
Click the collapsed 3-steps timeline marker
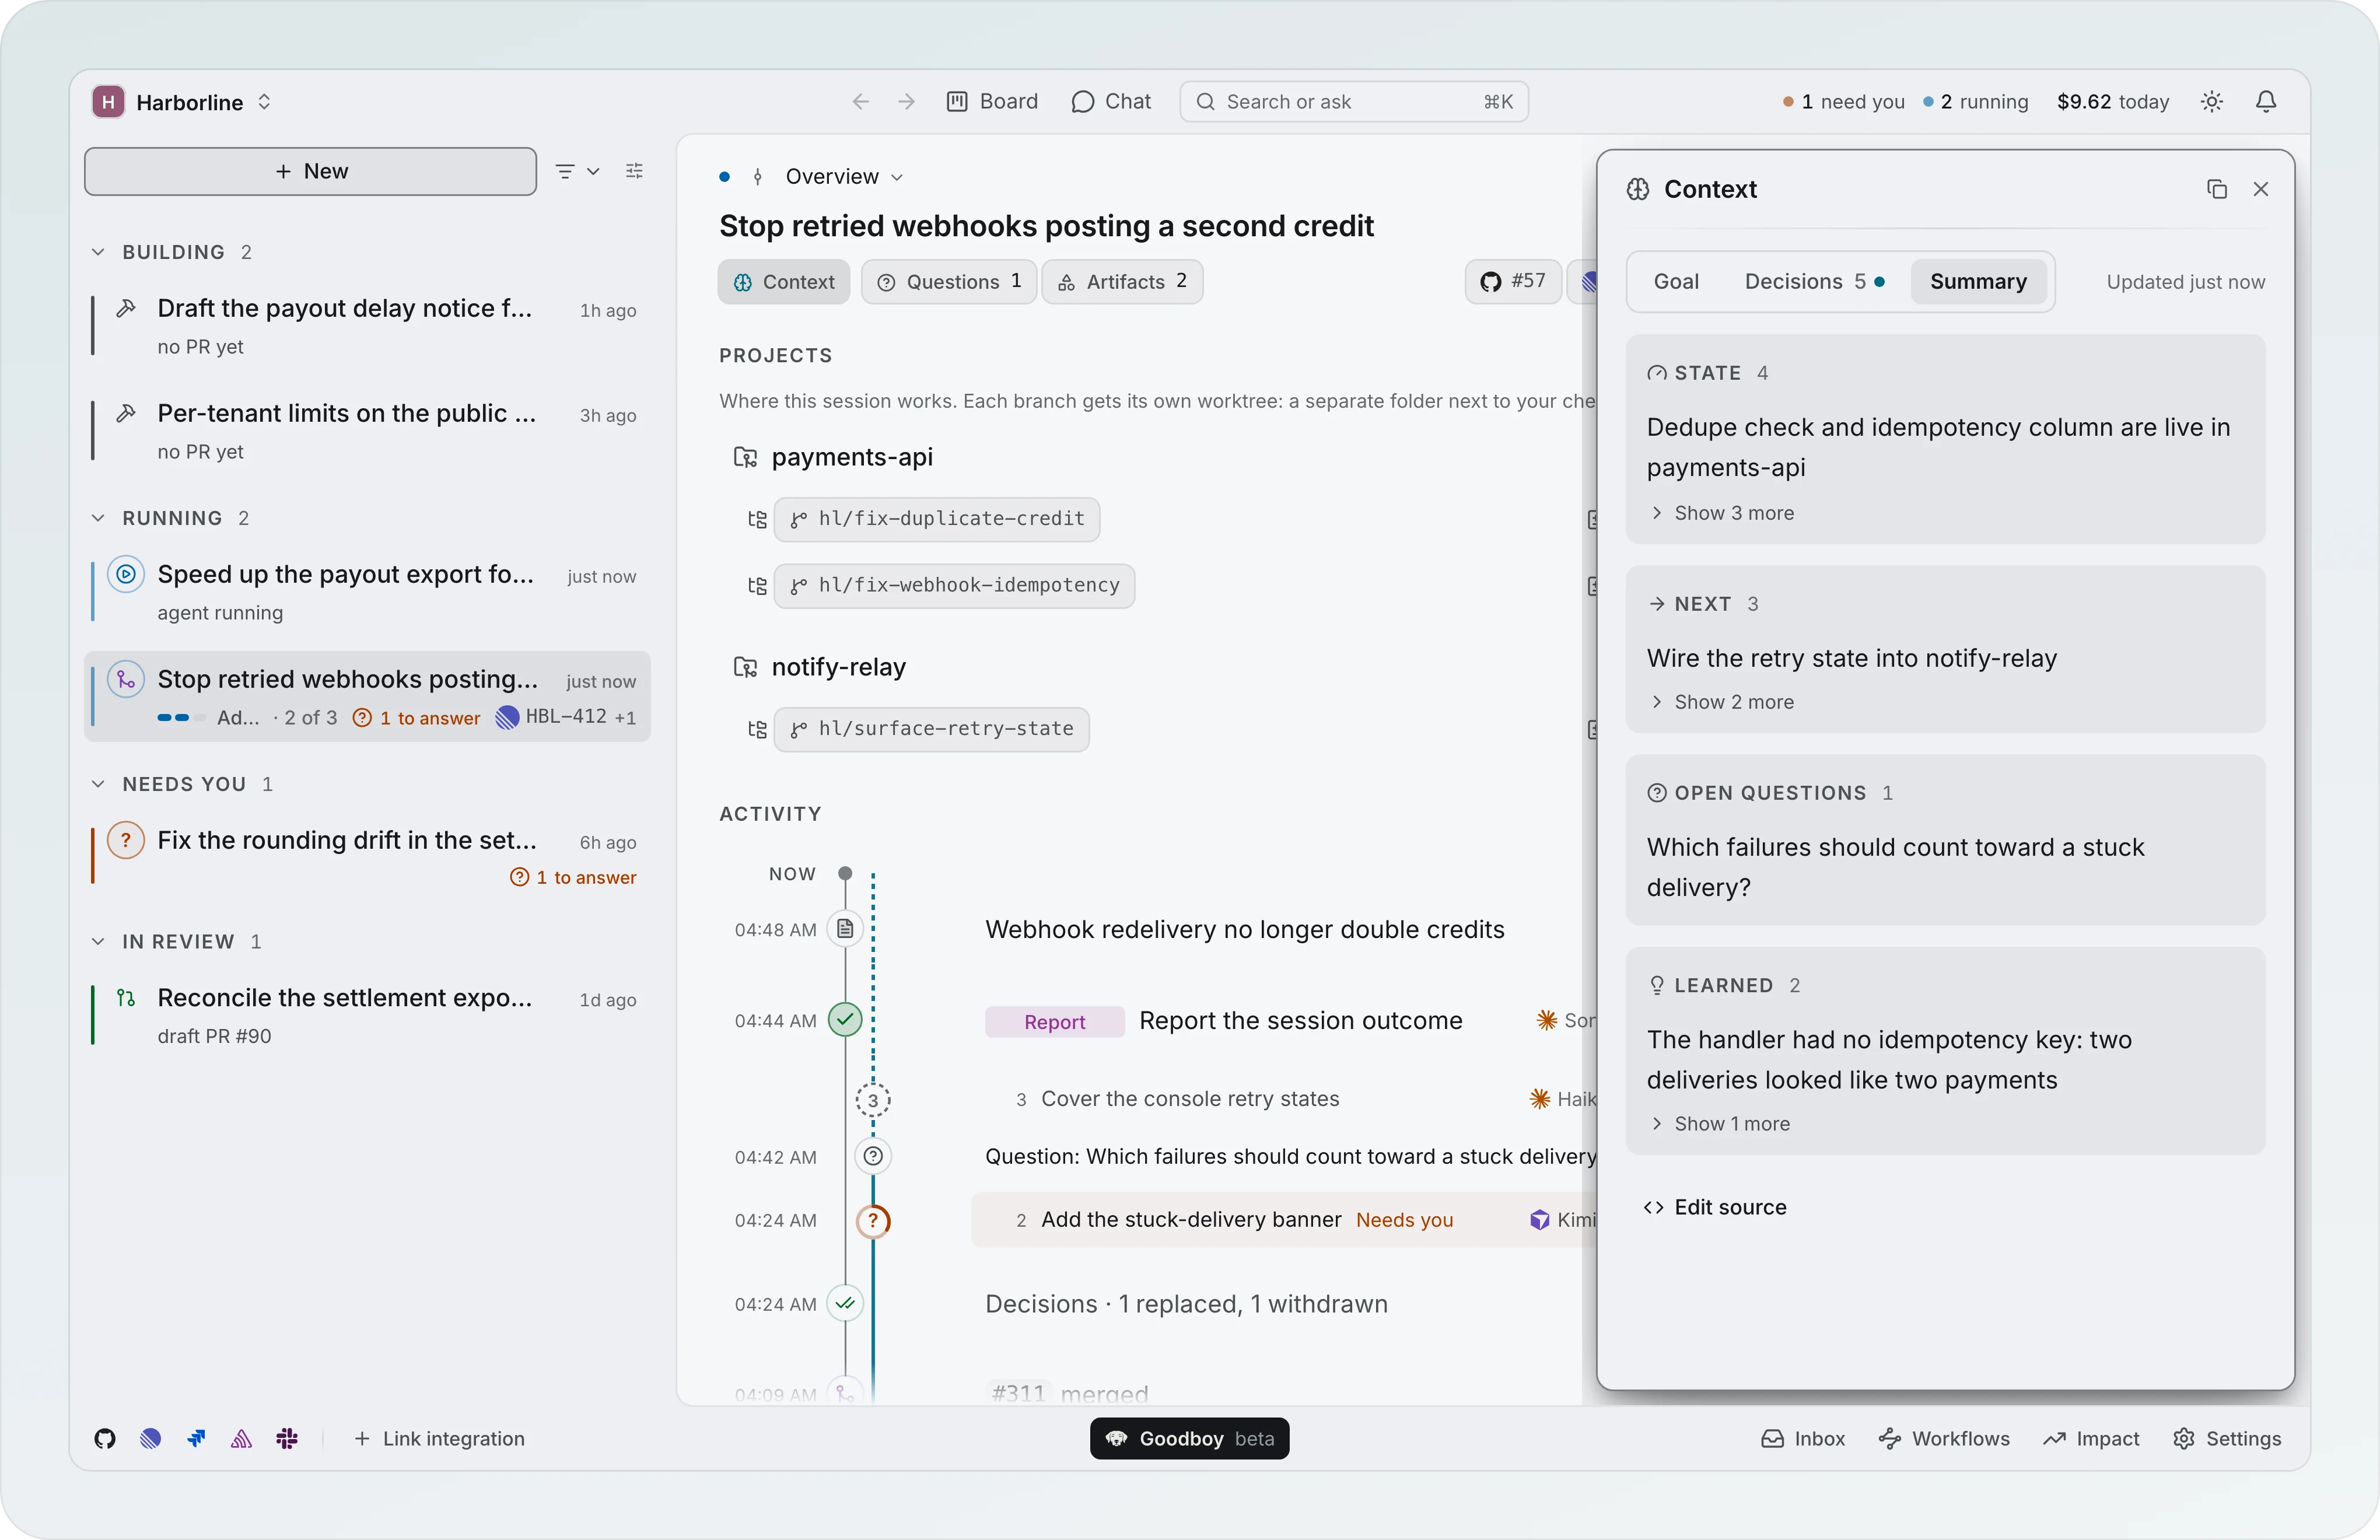point(873,1100)
